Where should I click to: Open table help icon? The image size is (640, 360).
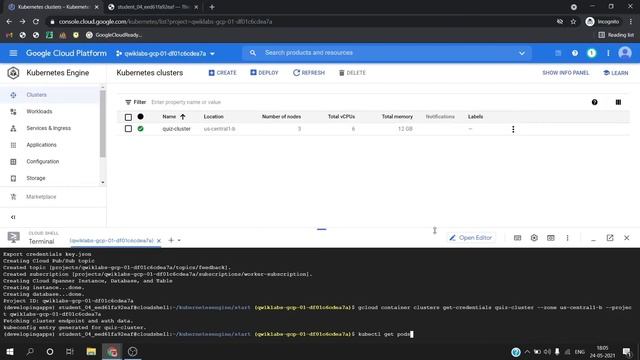click(594, 102)
